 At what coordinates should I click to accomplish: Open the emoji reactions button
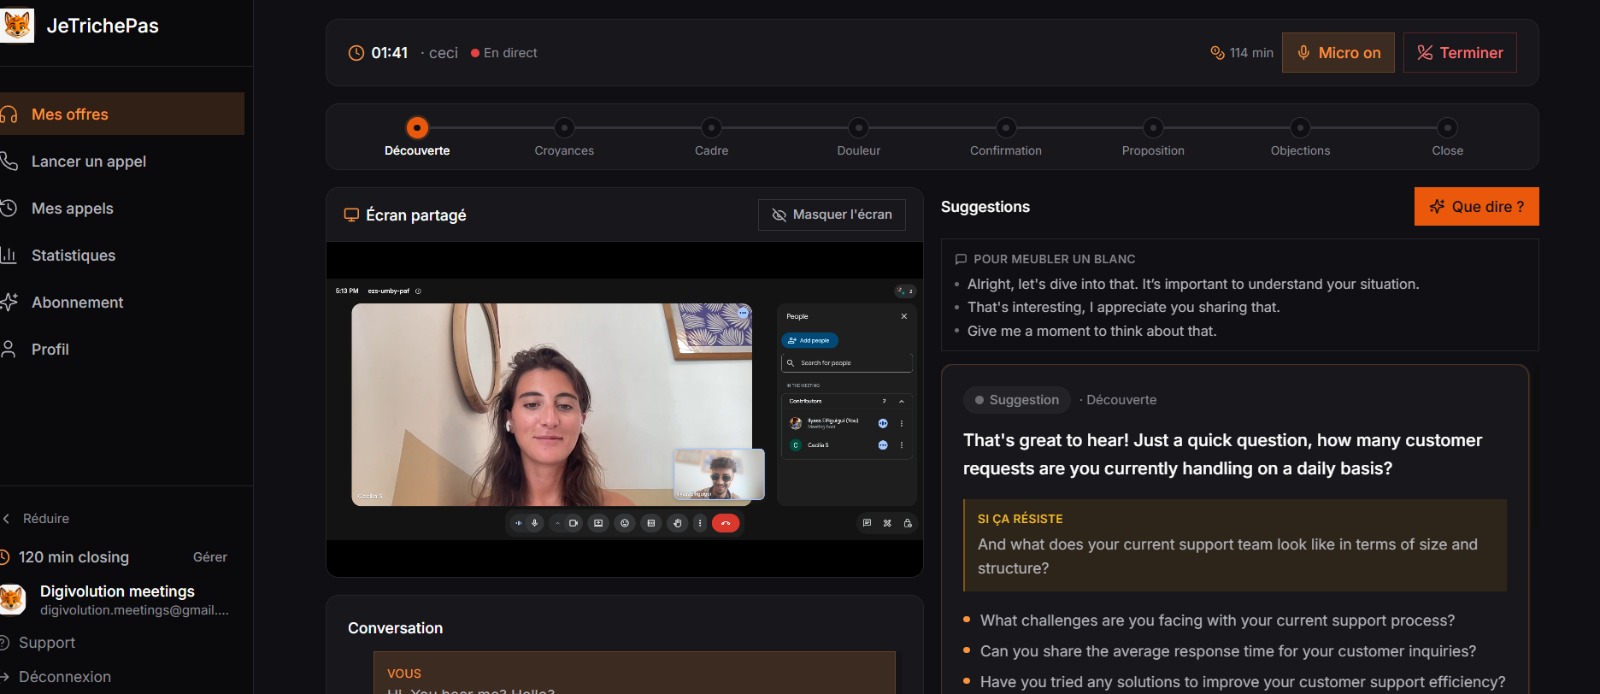tap(625, 523)
